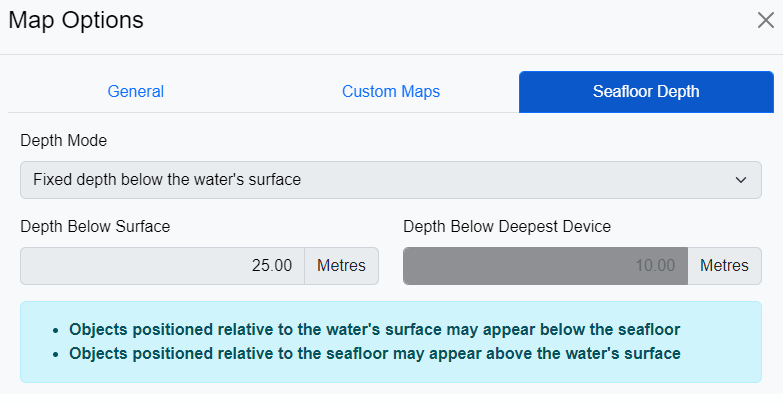
Task: Click the Map Options title
Action: [x=76, y=19]
